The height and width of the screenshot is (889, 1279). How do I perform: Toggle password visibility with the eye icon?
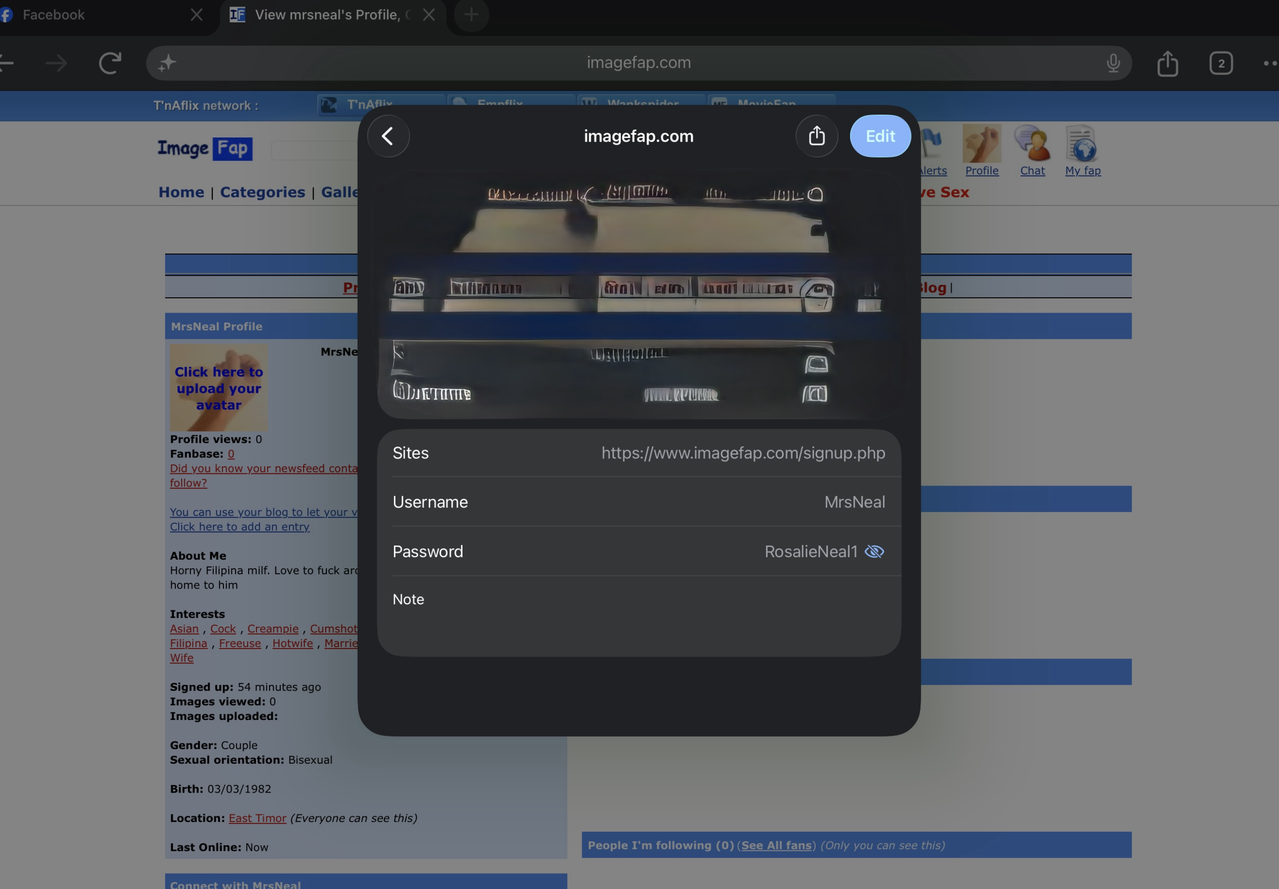[x=874, y=552]
